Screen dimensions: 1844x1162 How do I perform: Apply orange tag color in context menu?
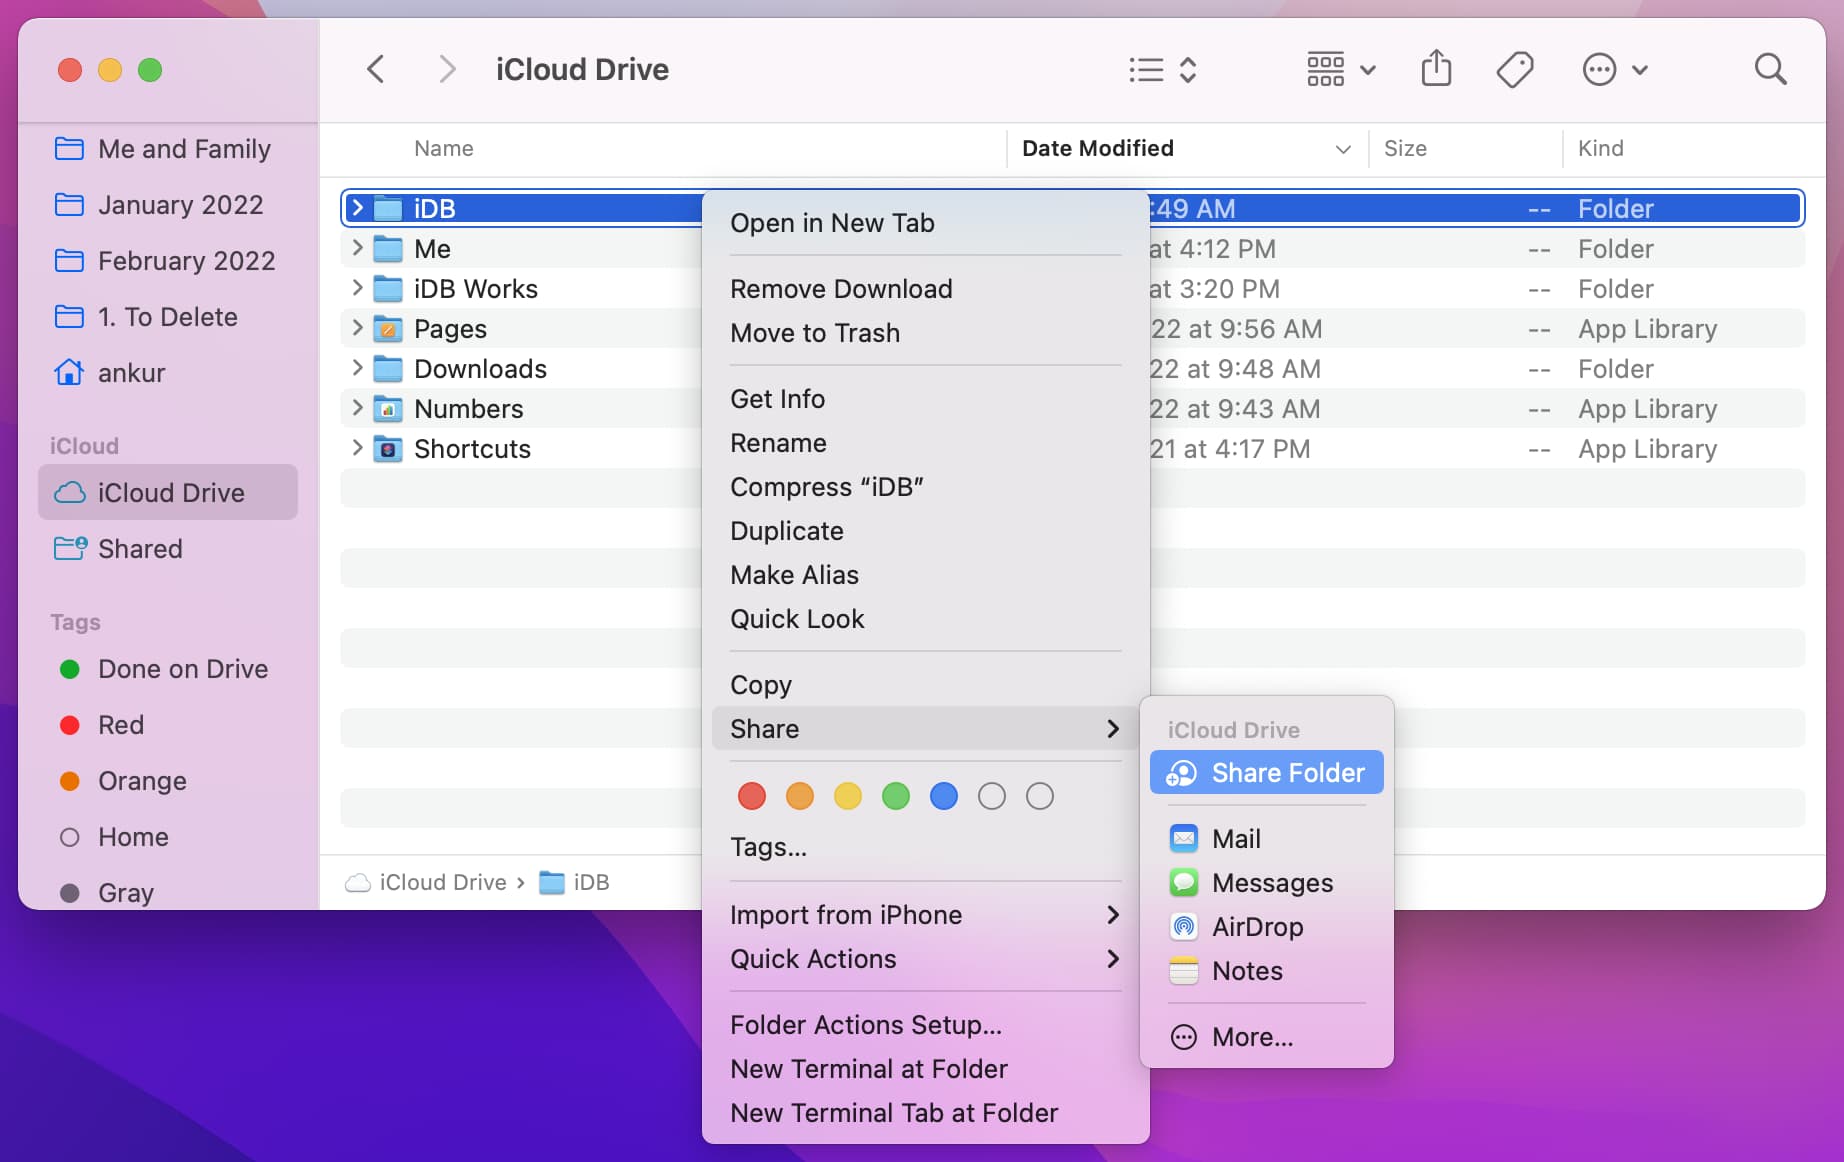tap(800, 796)
